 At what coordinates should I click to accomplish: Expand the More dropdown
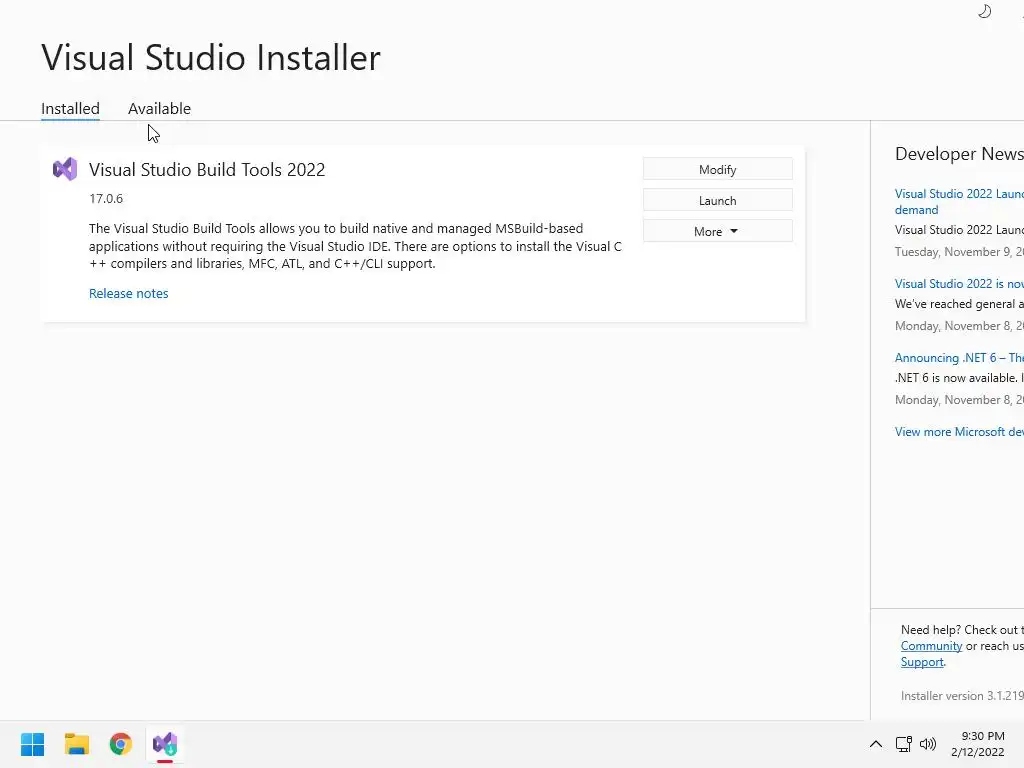click(x=718, y=231)
